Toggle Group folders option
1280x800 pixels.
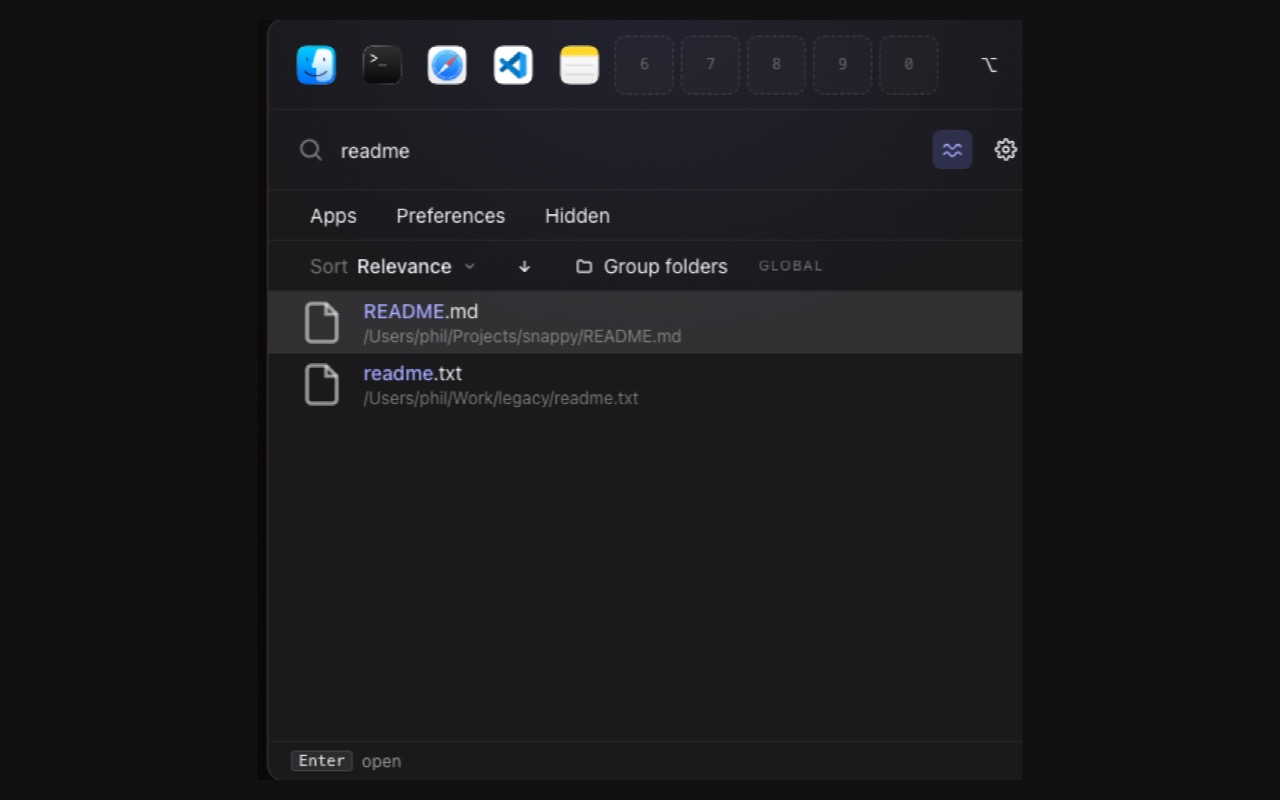[652, 267]
